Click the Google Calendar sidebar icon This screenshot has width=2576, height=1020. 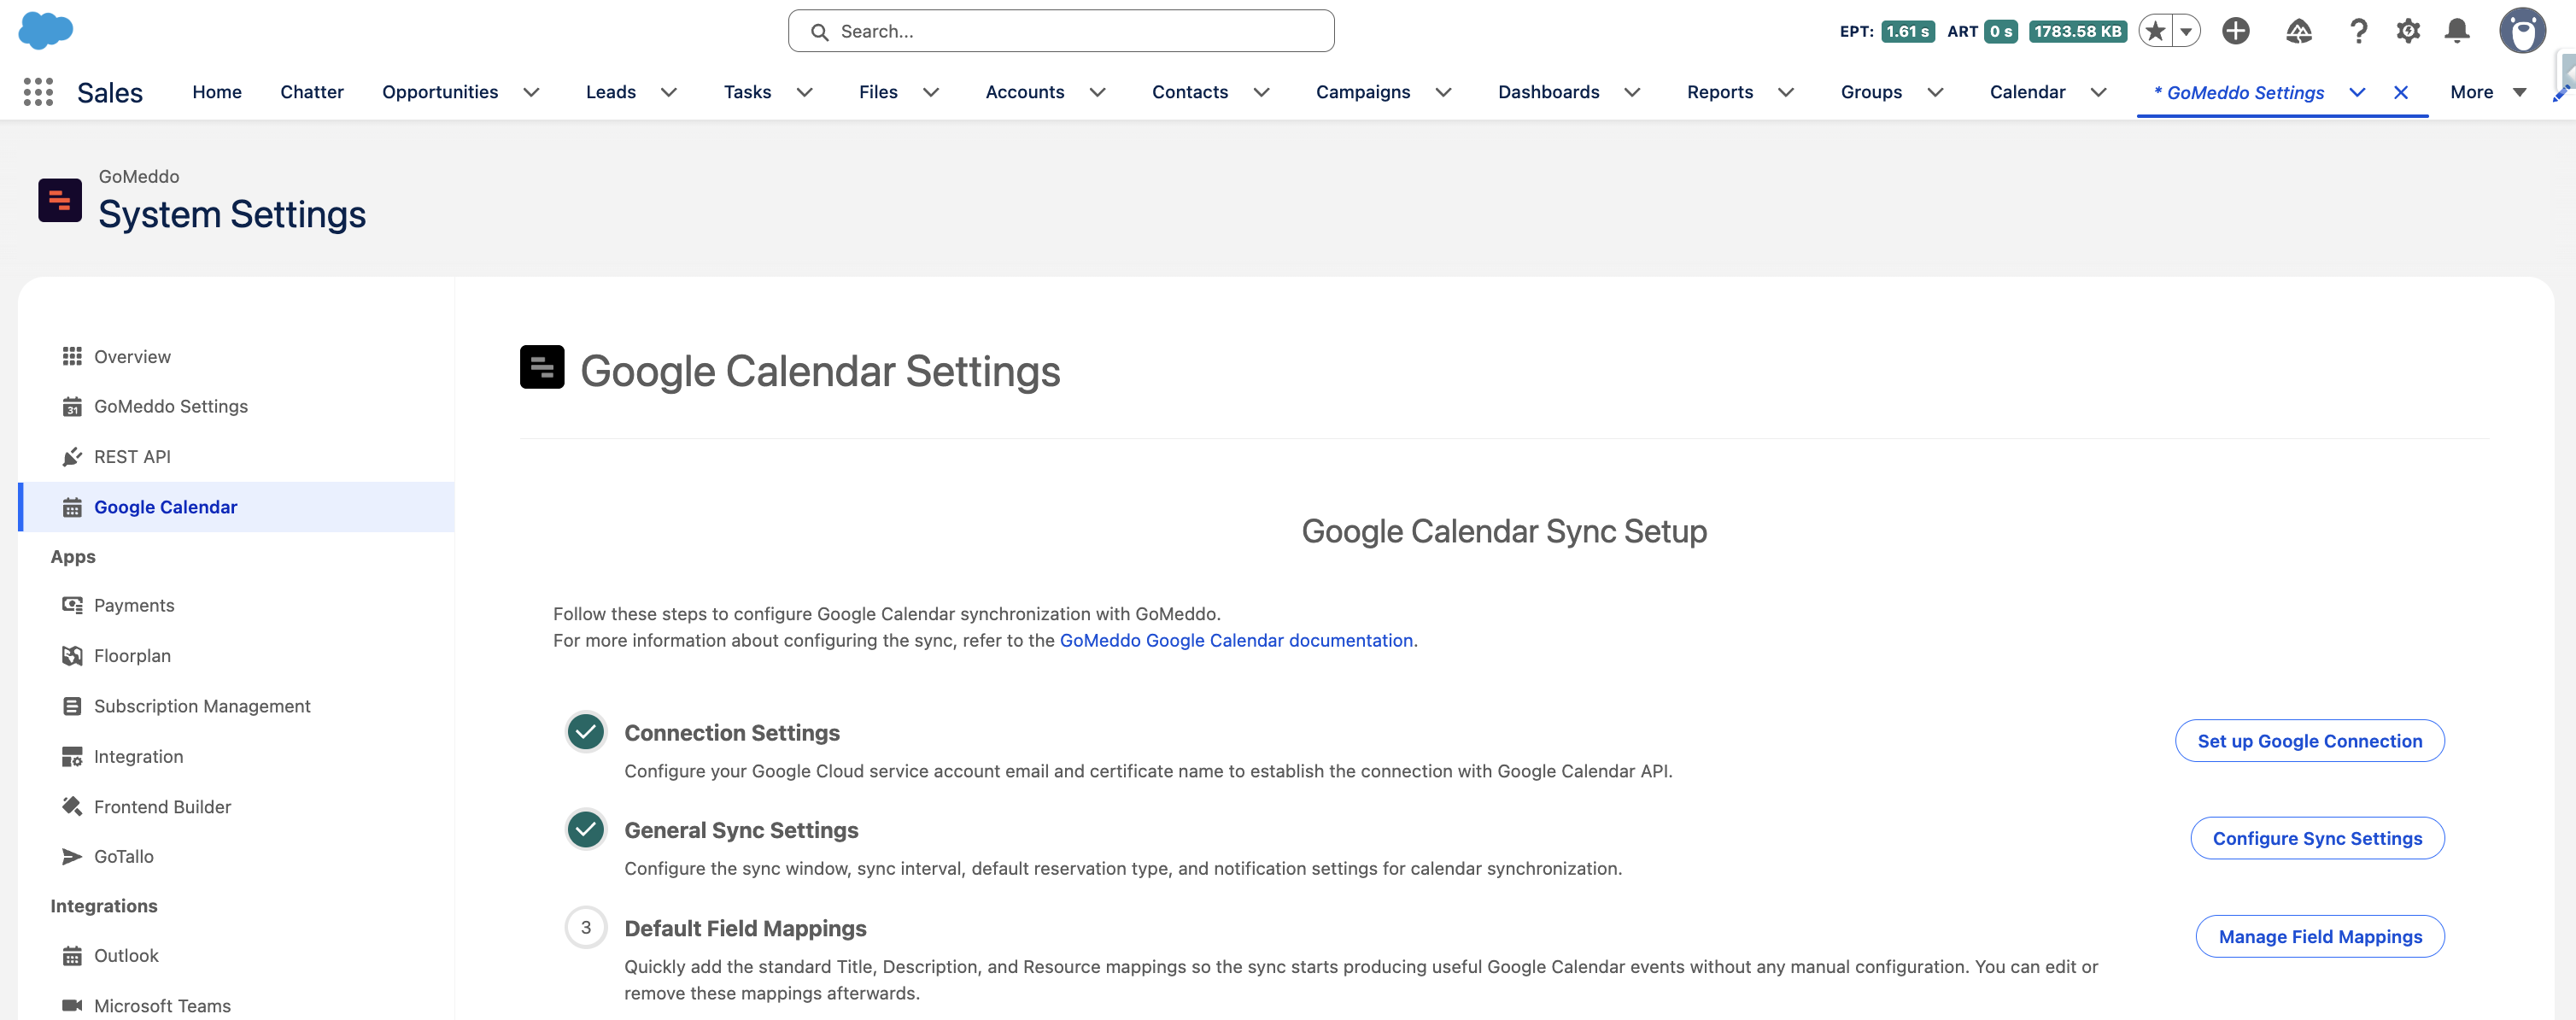pyautogui.click(x=72, y=507)
